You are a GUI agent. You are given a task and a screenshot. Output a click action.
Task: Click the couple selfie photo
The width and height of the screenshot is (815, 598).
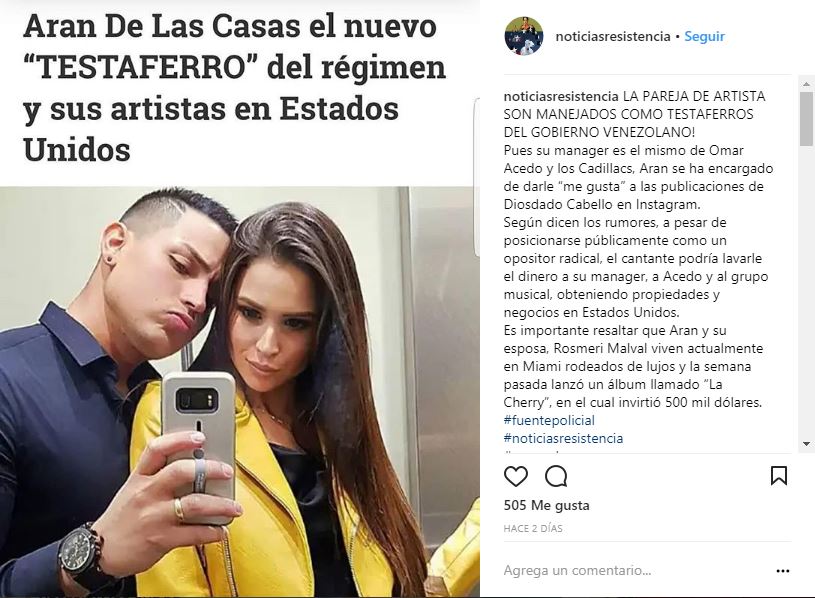[x=239, y=392]
